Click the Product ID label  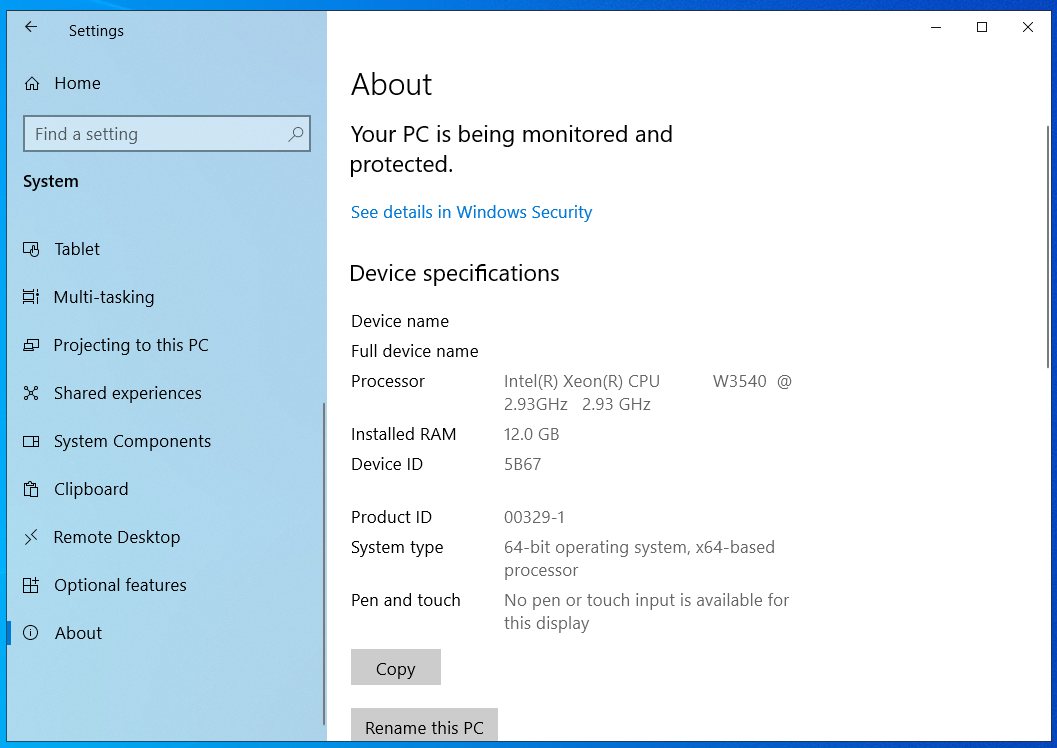pyautogui.click(x=391, y=518)
